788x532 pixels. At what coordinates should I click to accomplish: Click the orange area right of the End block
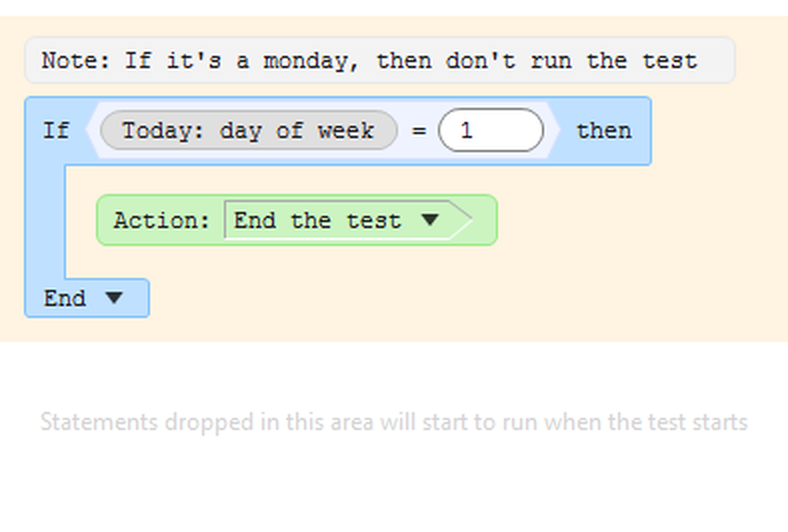click(x=400, y=300)
